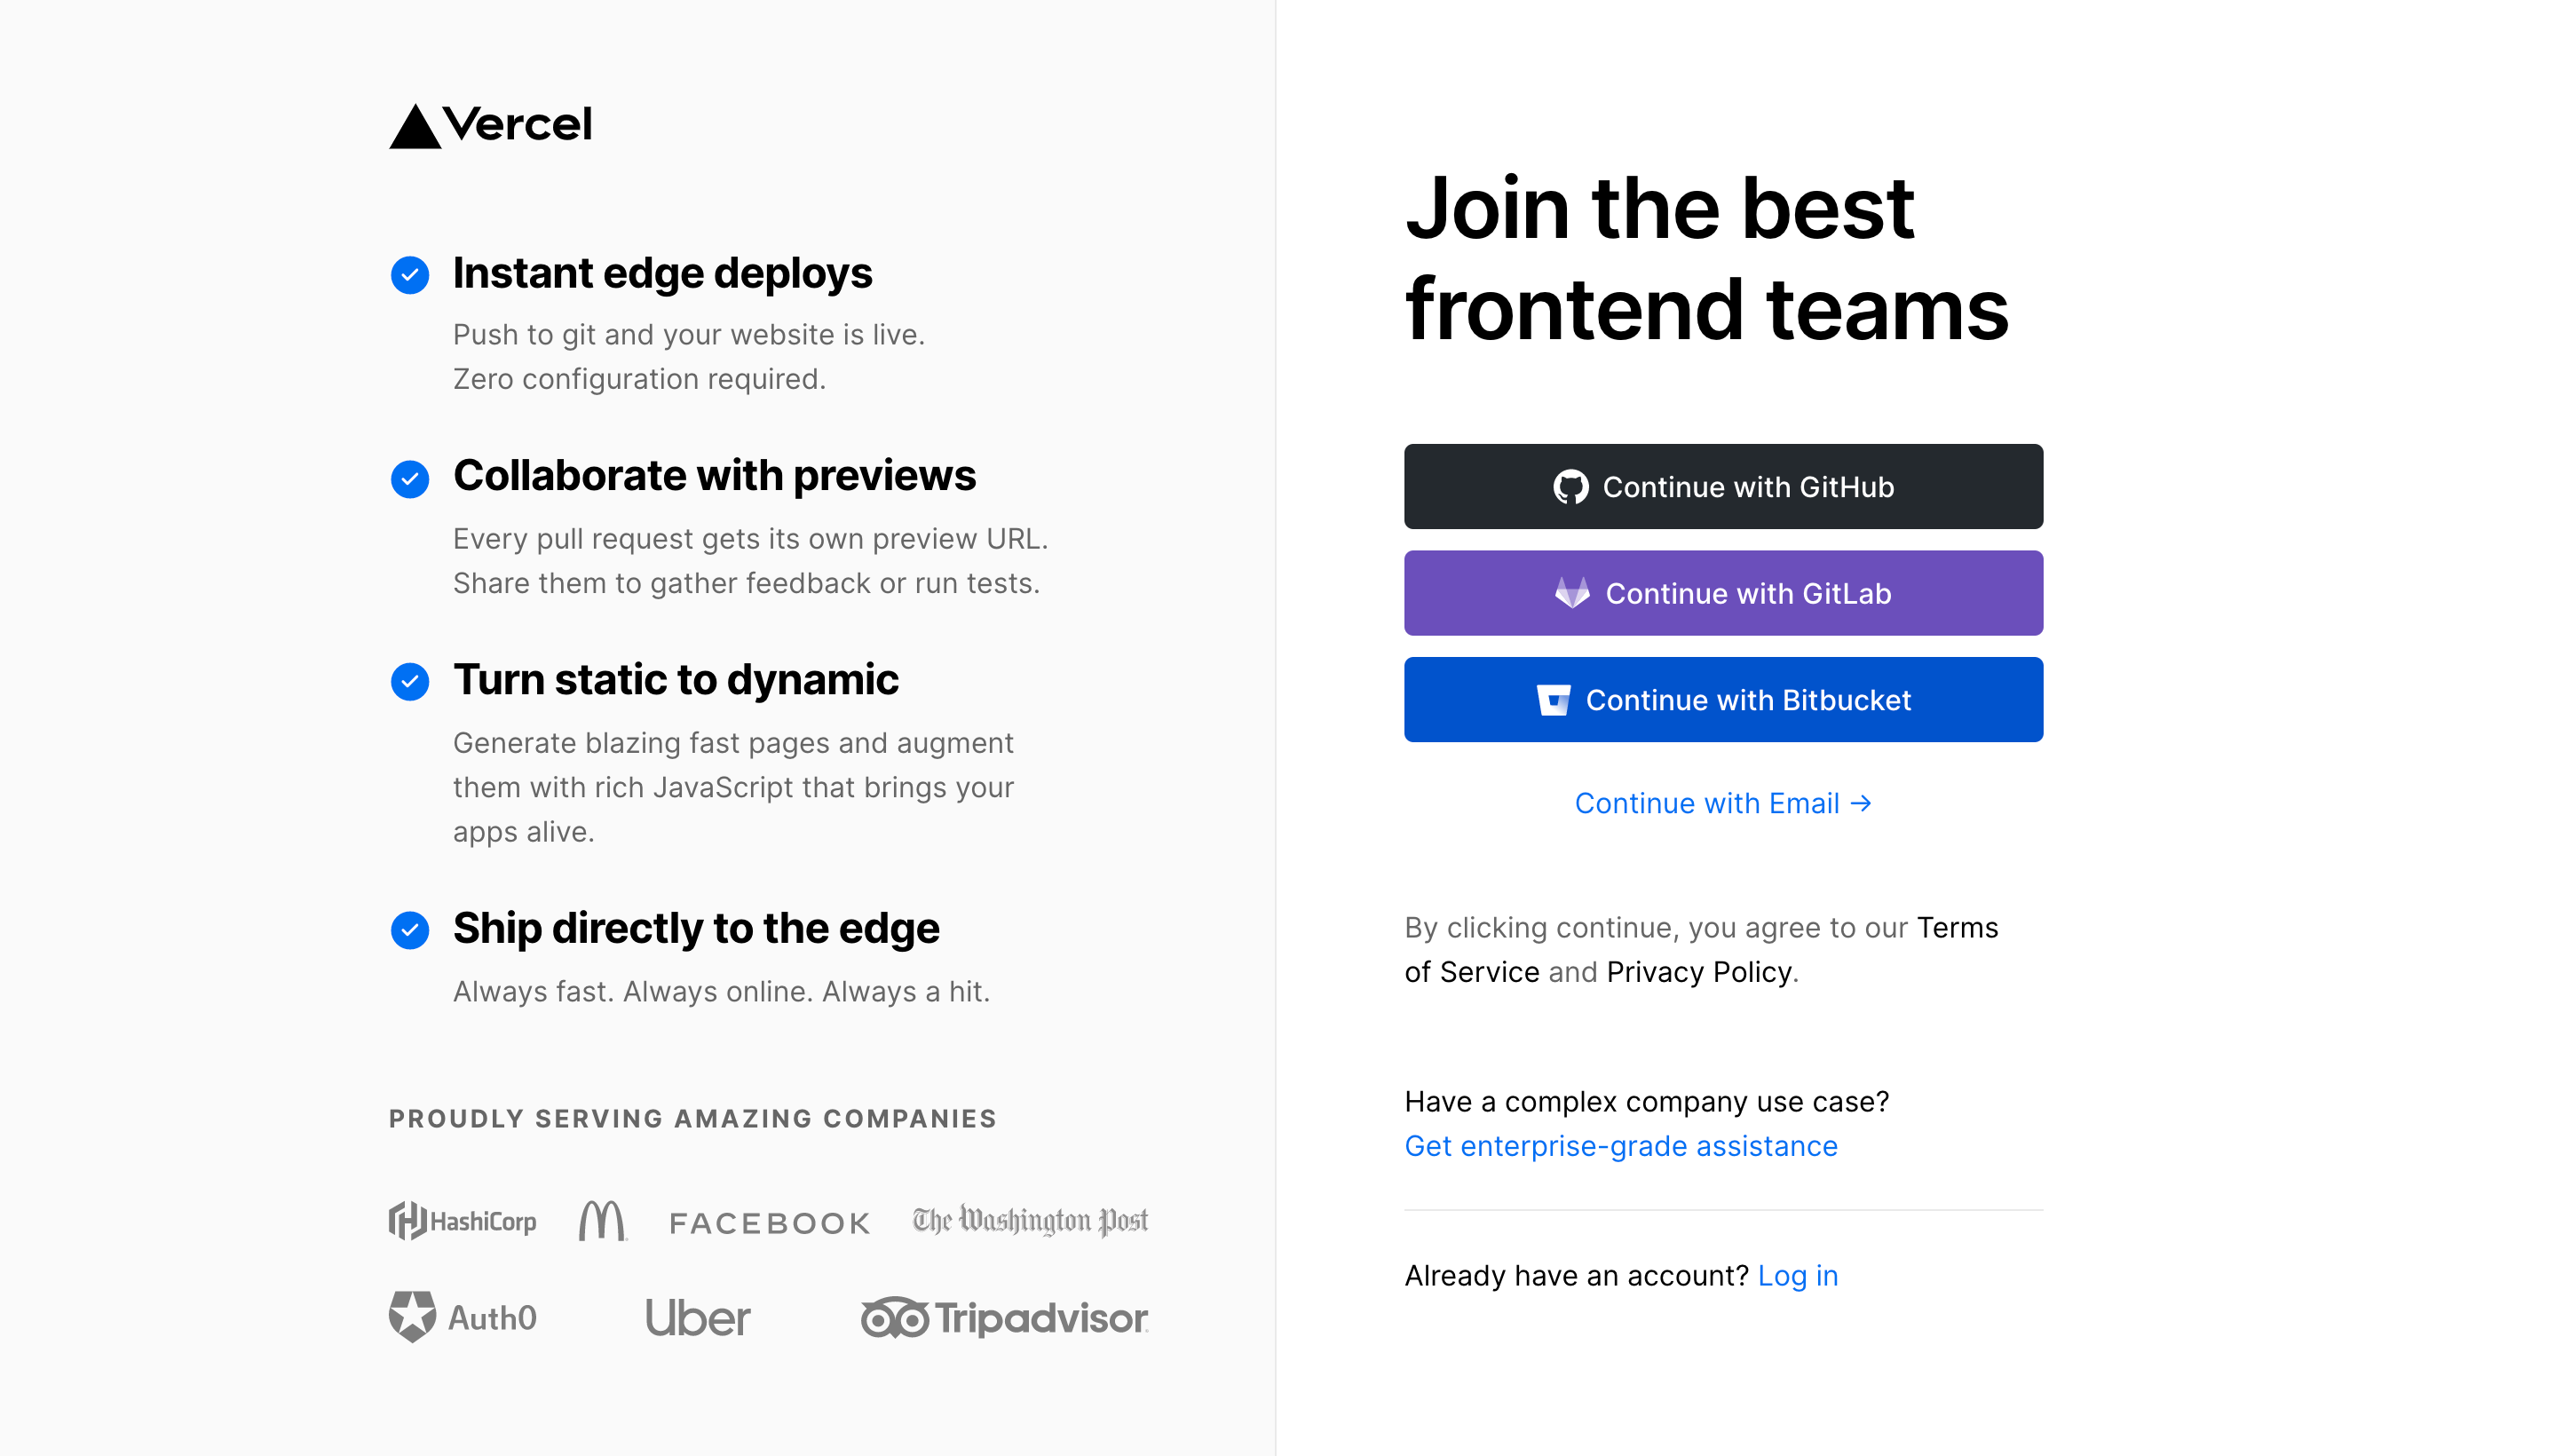Open the Privacy Policy link
This screenshot has height=1456, width=2555.
point(1699,972)
